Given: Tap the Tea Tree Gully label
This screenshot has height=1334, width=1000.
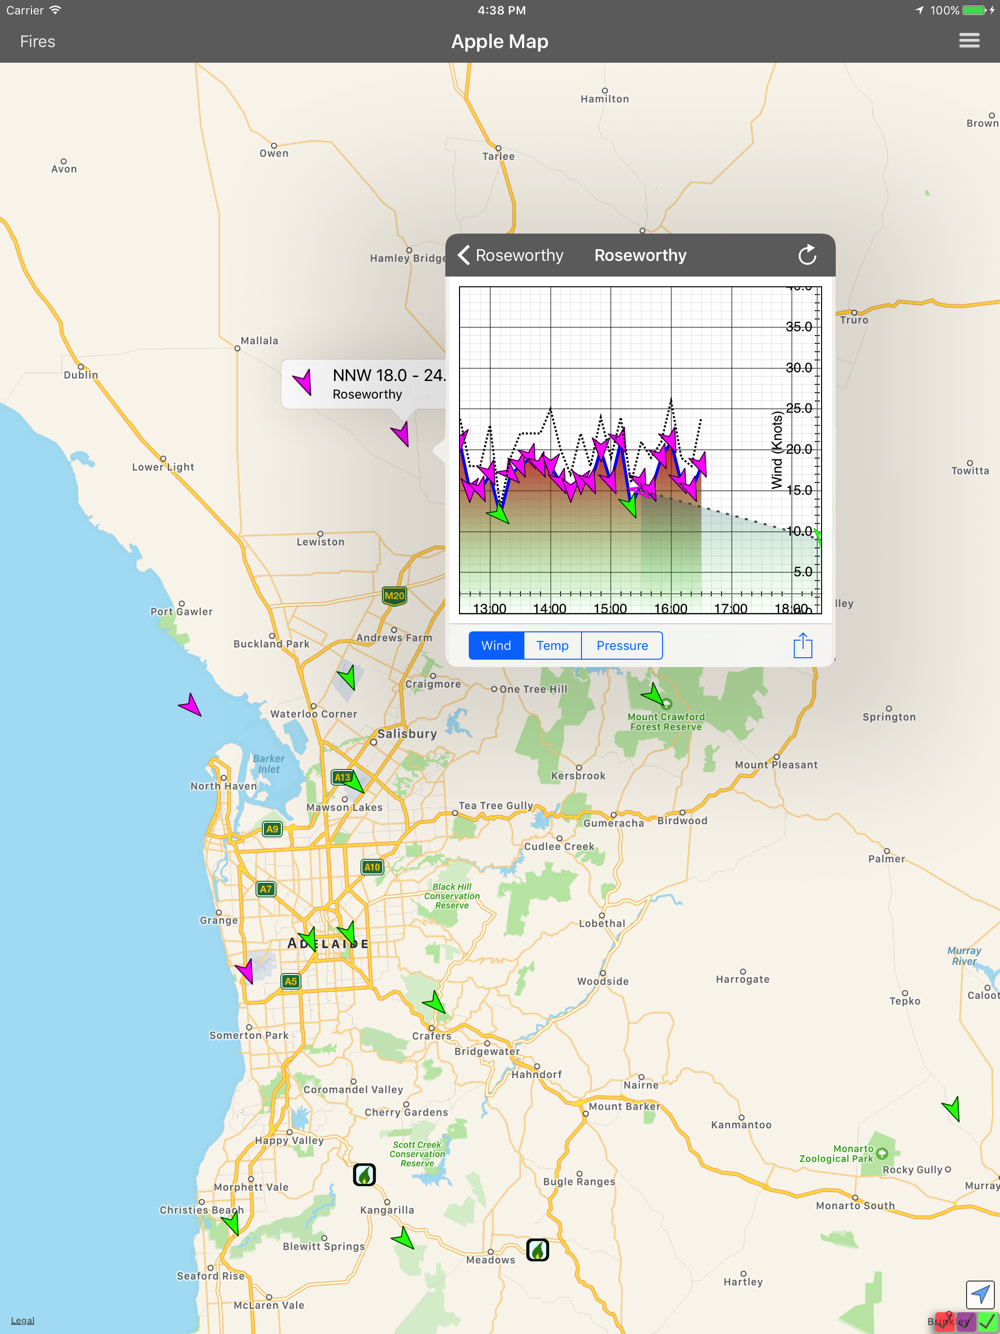Looking at the screenshot, I should [x=496, y=806].
